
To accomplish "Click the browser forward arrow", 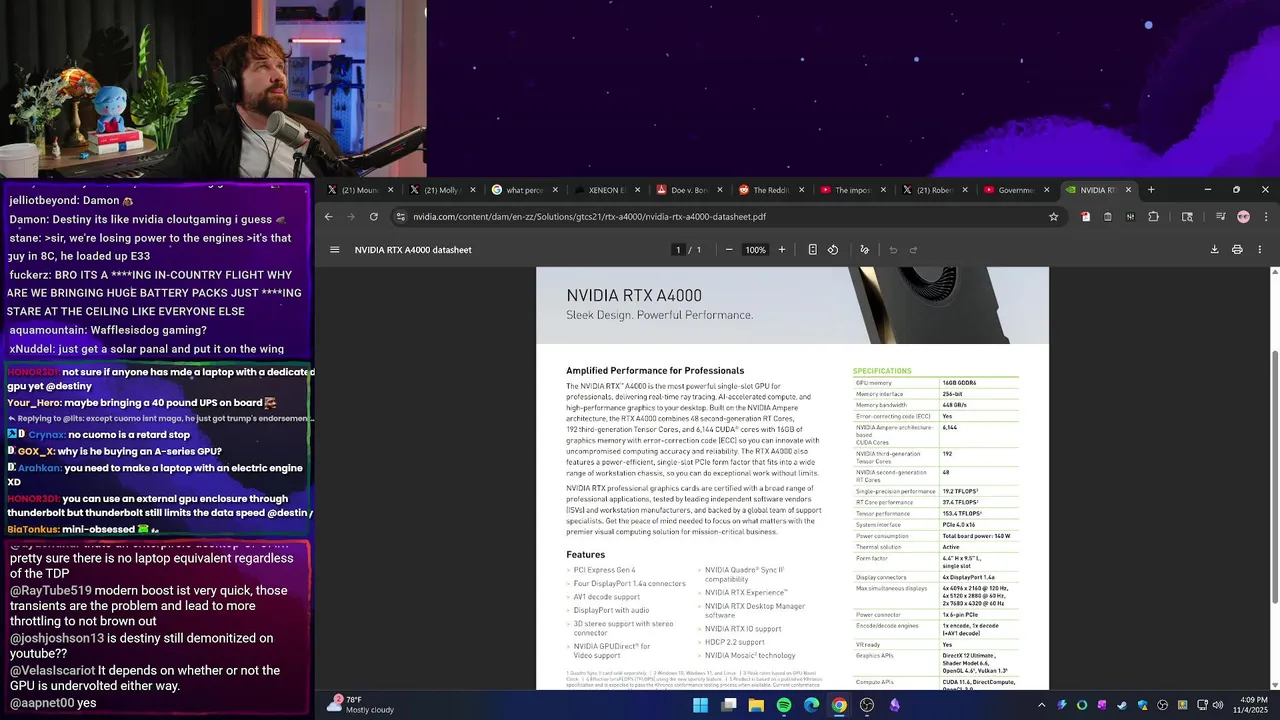I will [x=351, y=217].
